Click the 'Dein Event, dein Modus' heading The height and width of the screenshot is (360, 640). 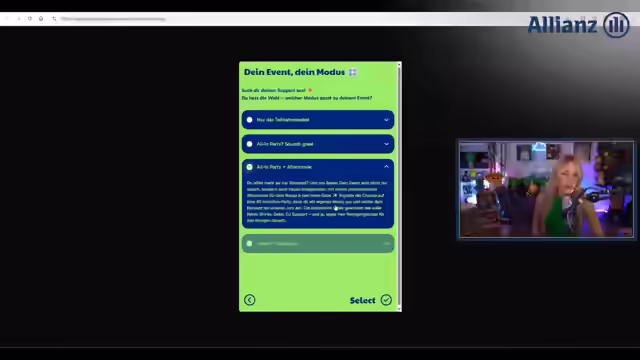tap(294, 72)
